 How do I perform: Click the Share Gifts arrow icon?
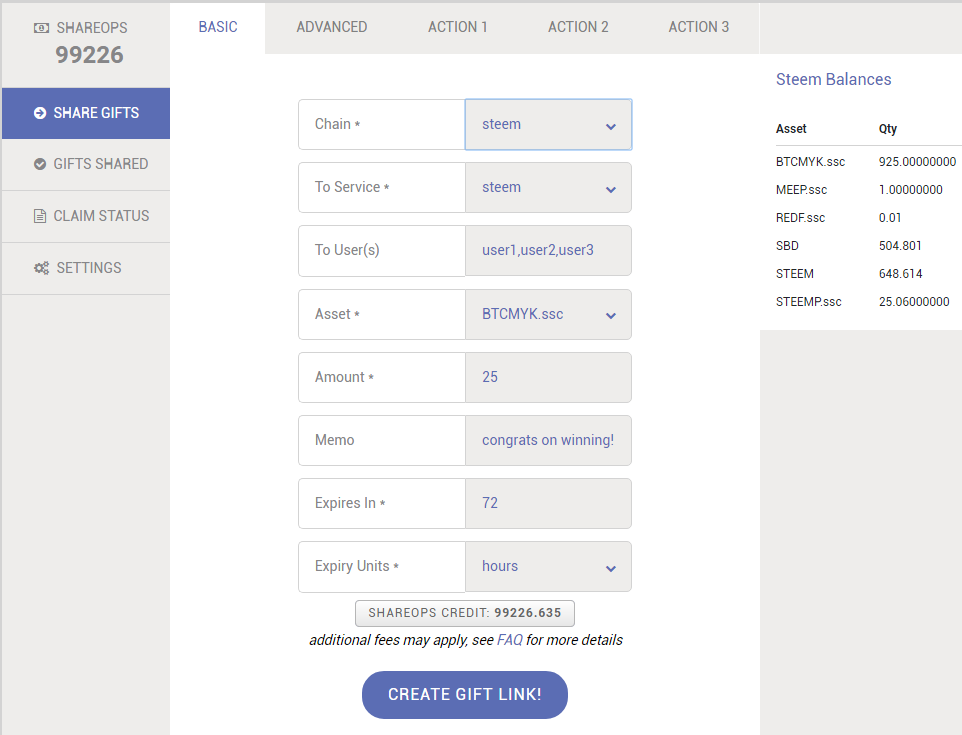pyautogui.click(x=40, y=113)
